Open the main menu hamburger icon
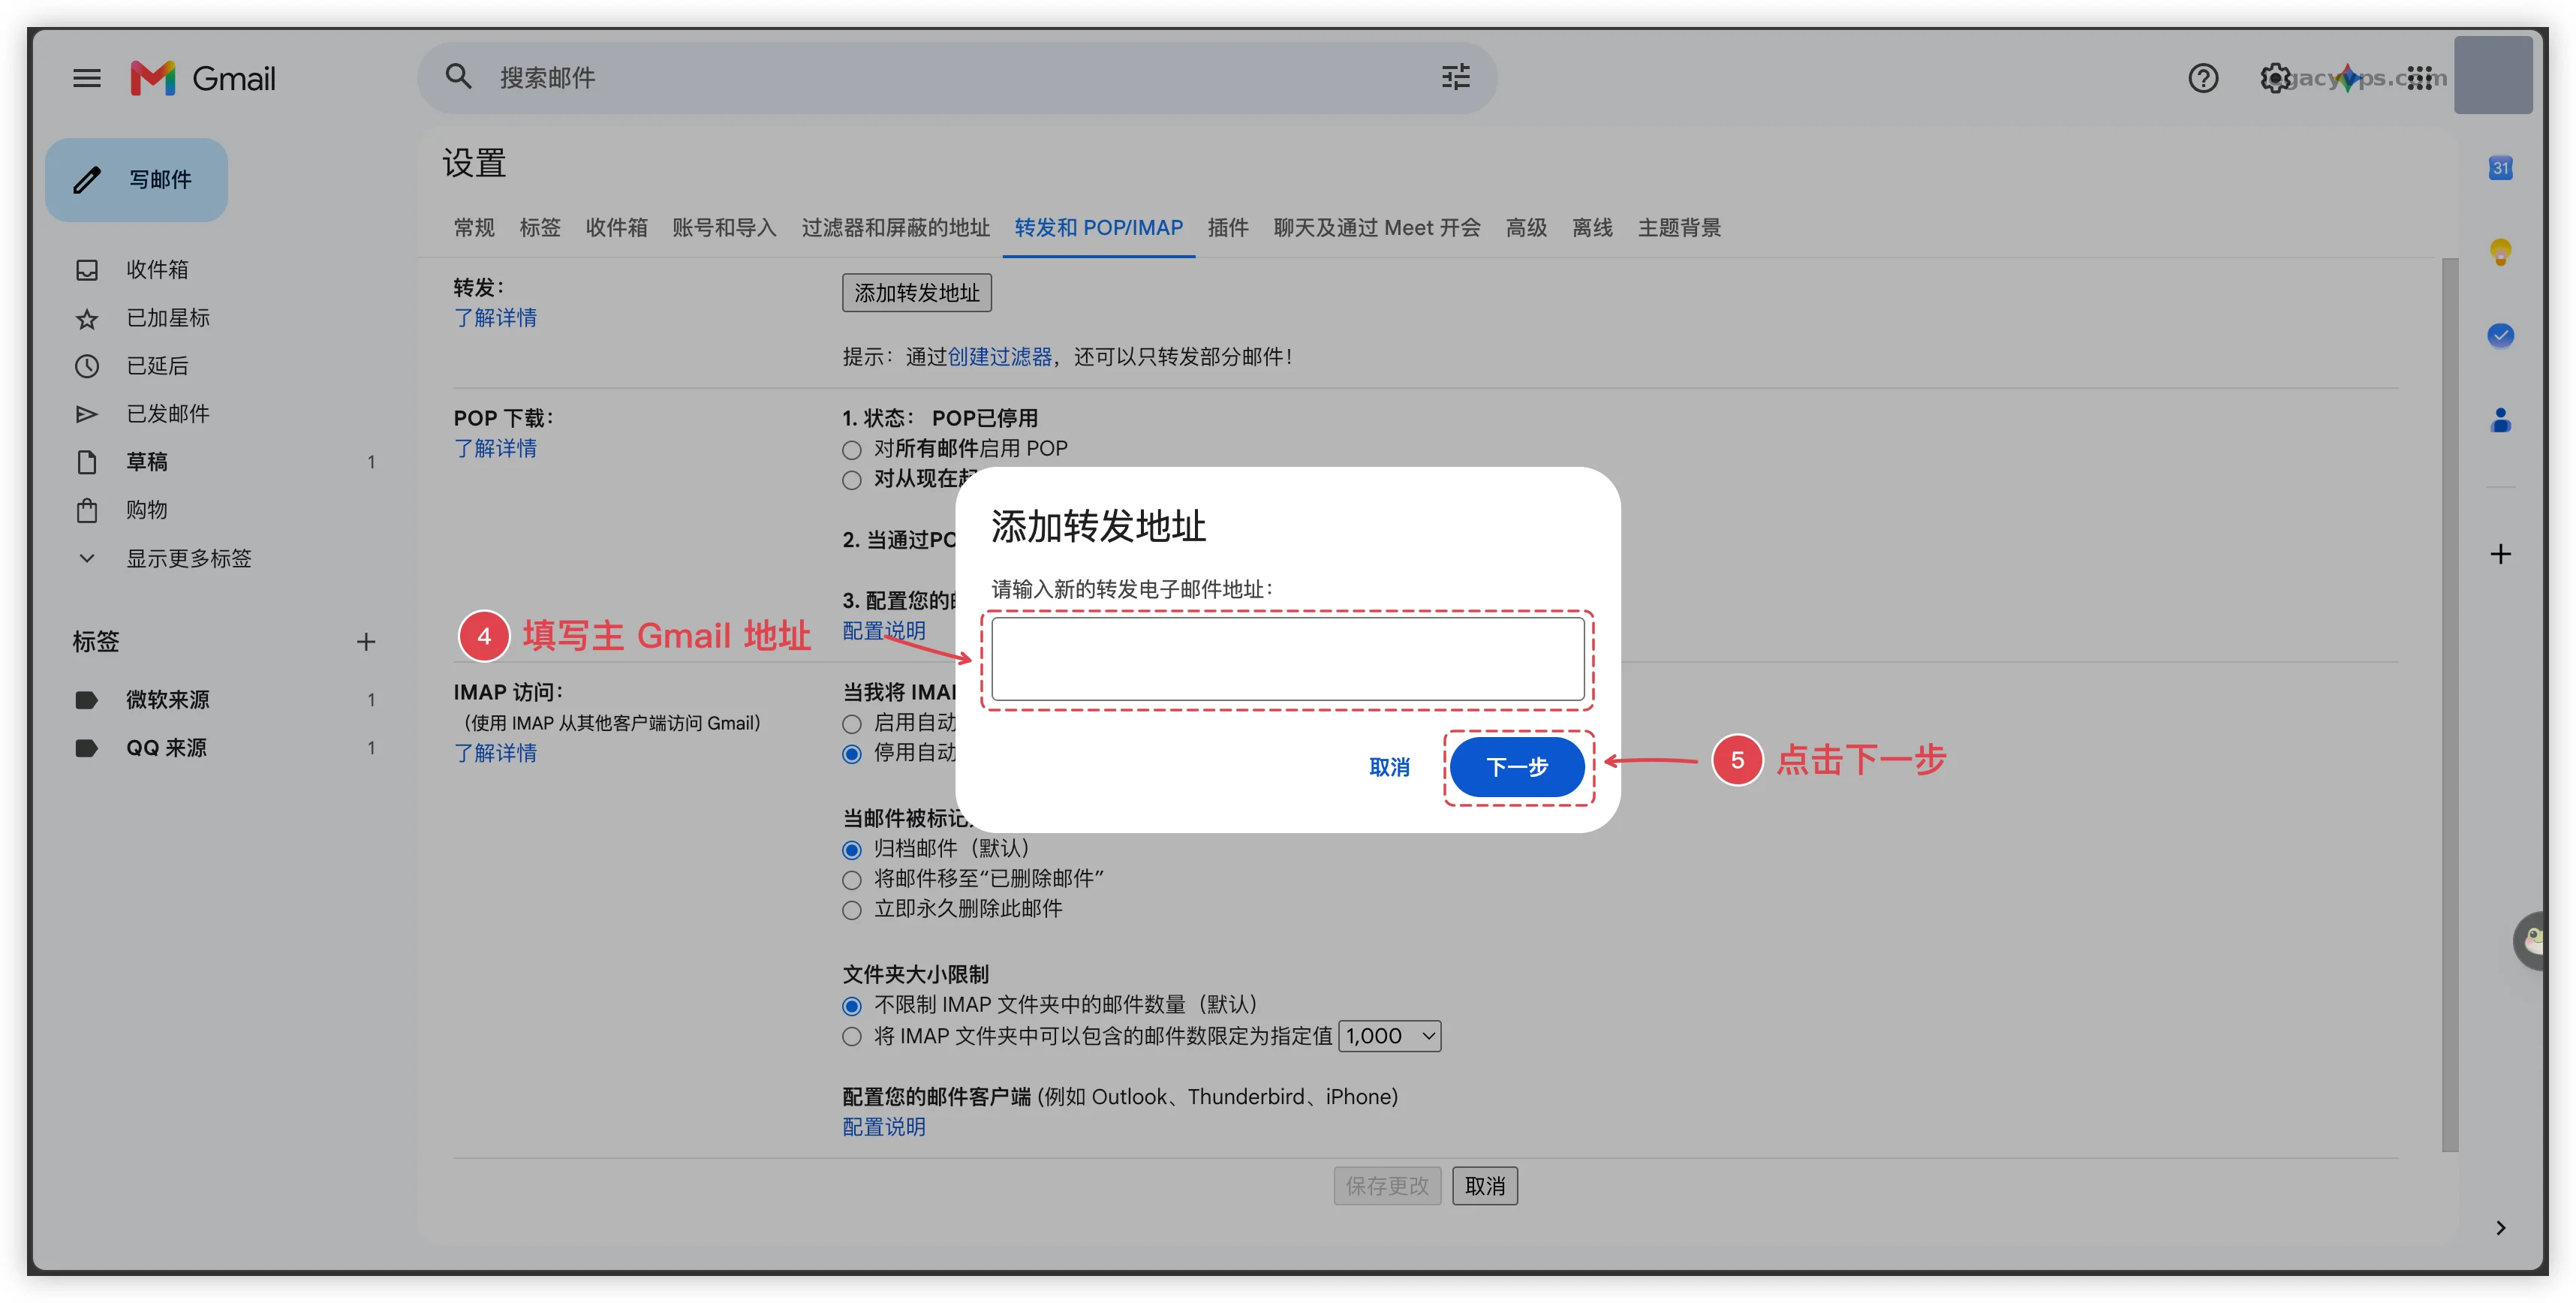 [x=87, y=78]
